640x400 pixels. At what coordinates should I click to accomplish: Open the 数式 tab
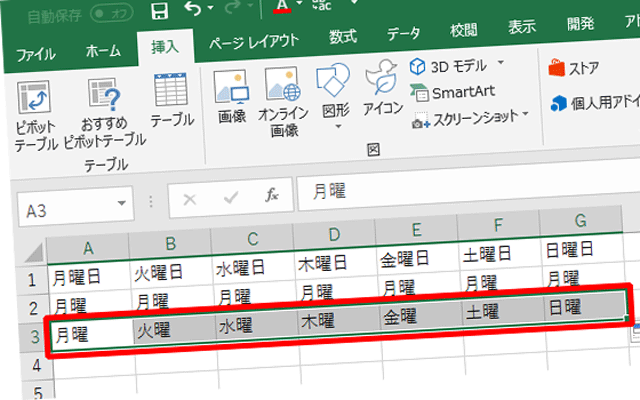[x=343, y=37]
